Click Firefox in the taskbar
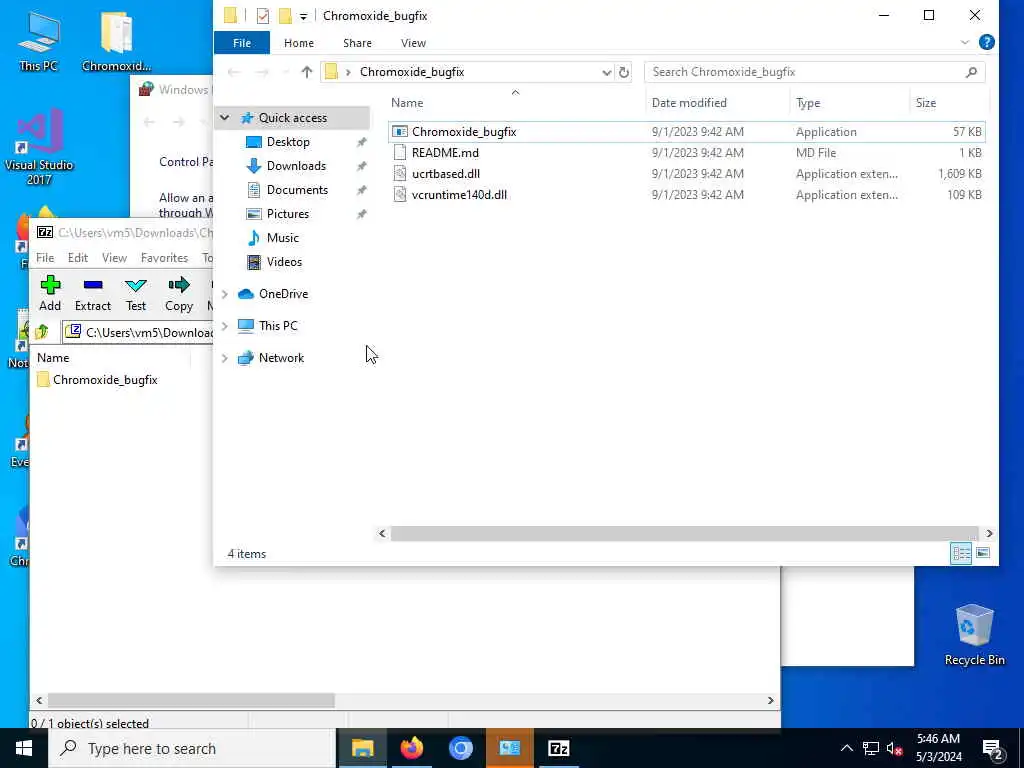Viewport: 1024px width, 768px height. 411,748
